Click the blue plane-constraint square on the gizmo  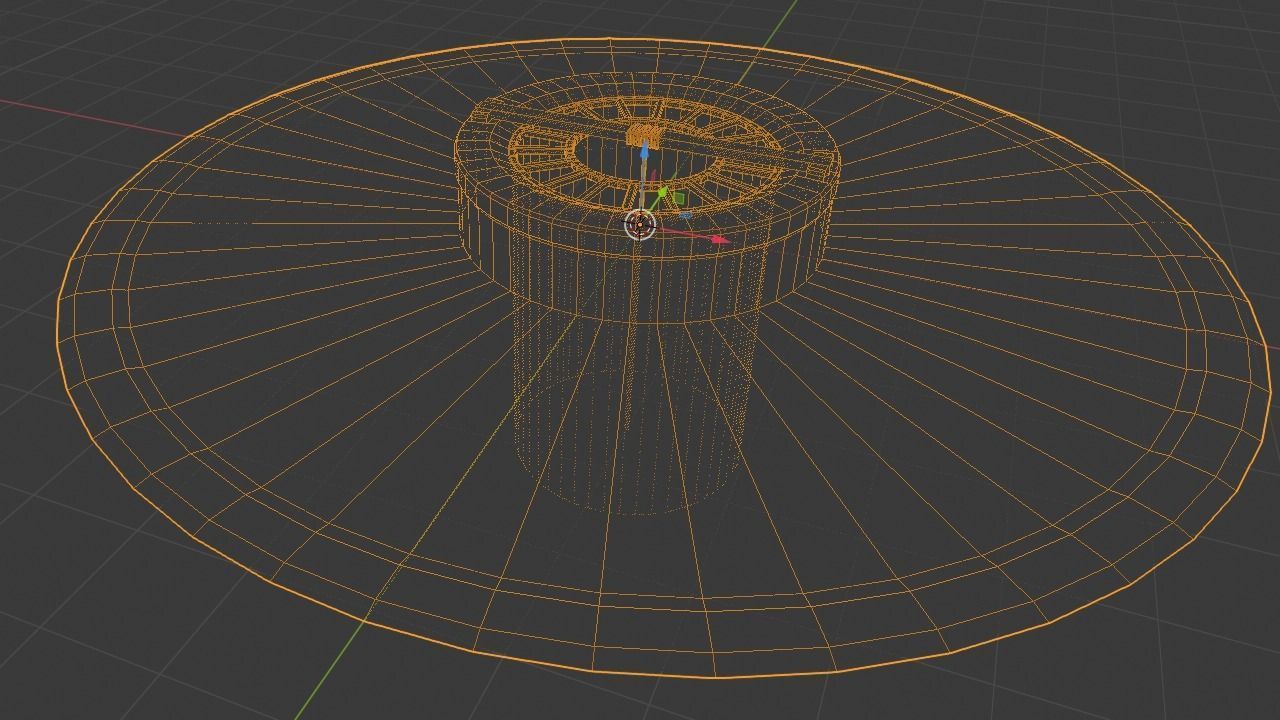686,215
